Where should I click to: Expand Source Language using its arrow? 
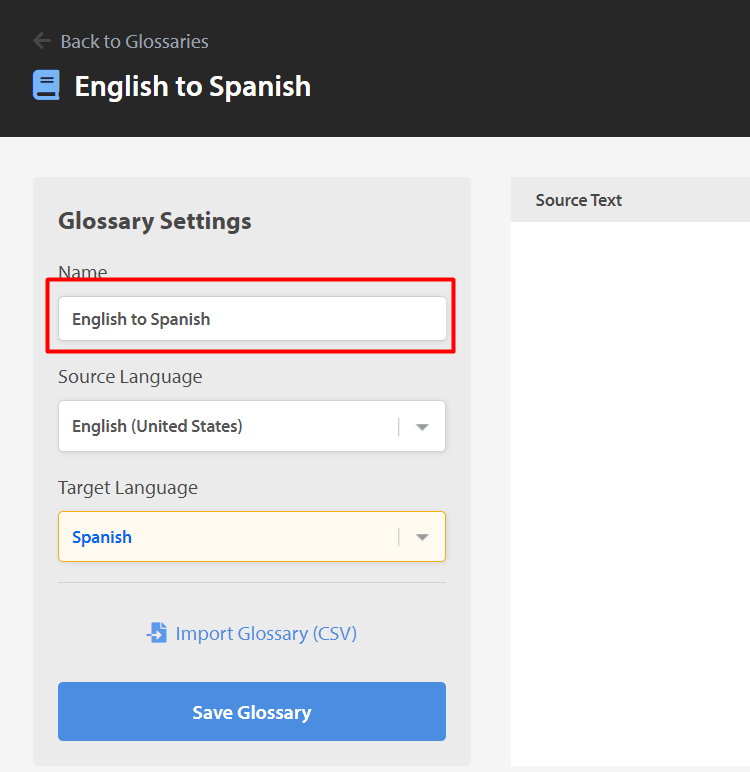[422, 427]
